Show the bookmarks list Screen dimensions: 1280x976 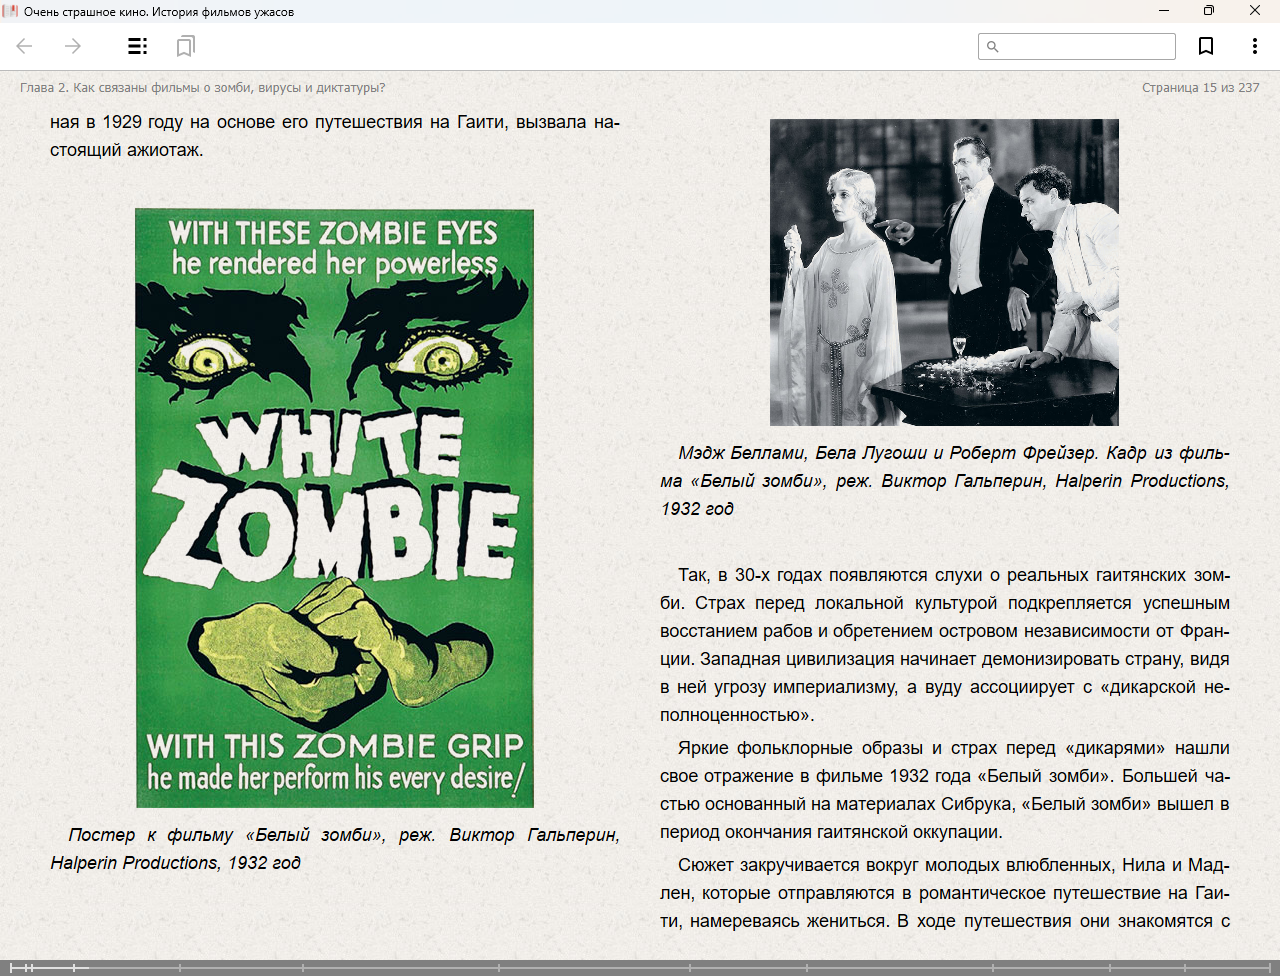coord(185,46)
